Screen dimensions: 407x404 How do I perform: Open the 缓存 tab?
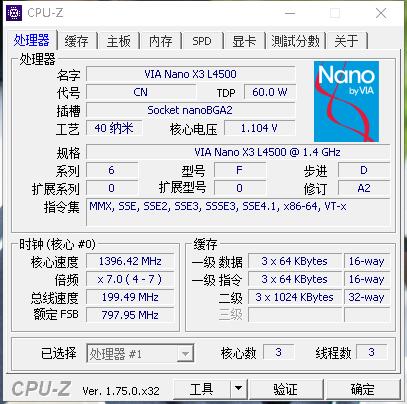(77, 41)
